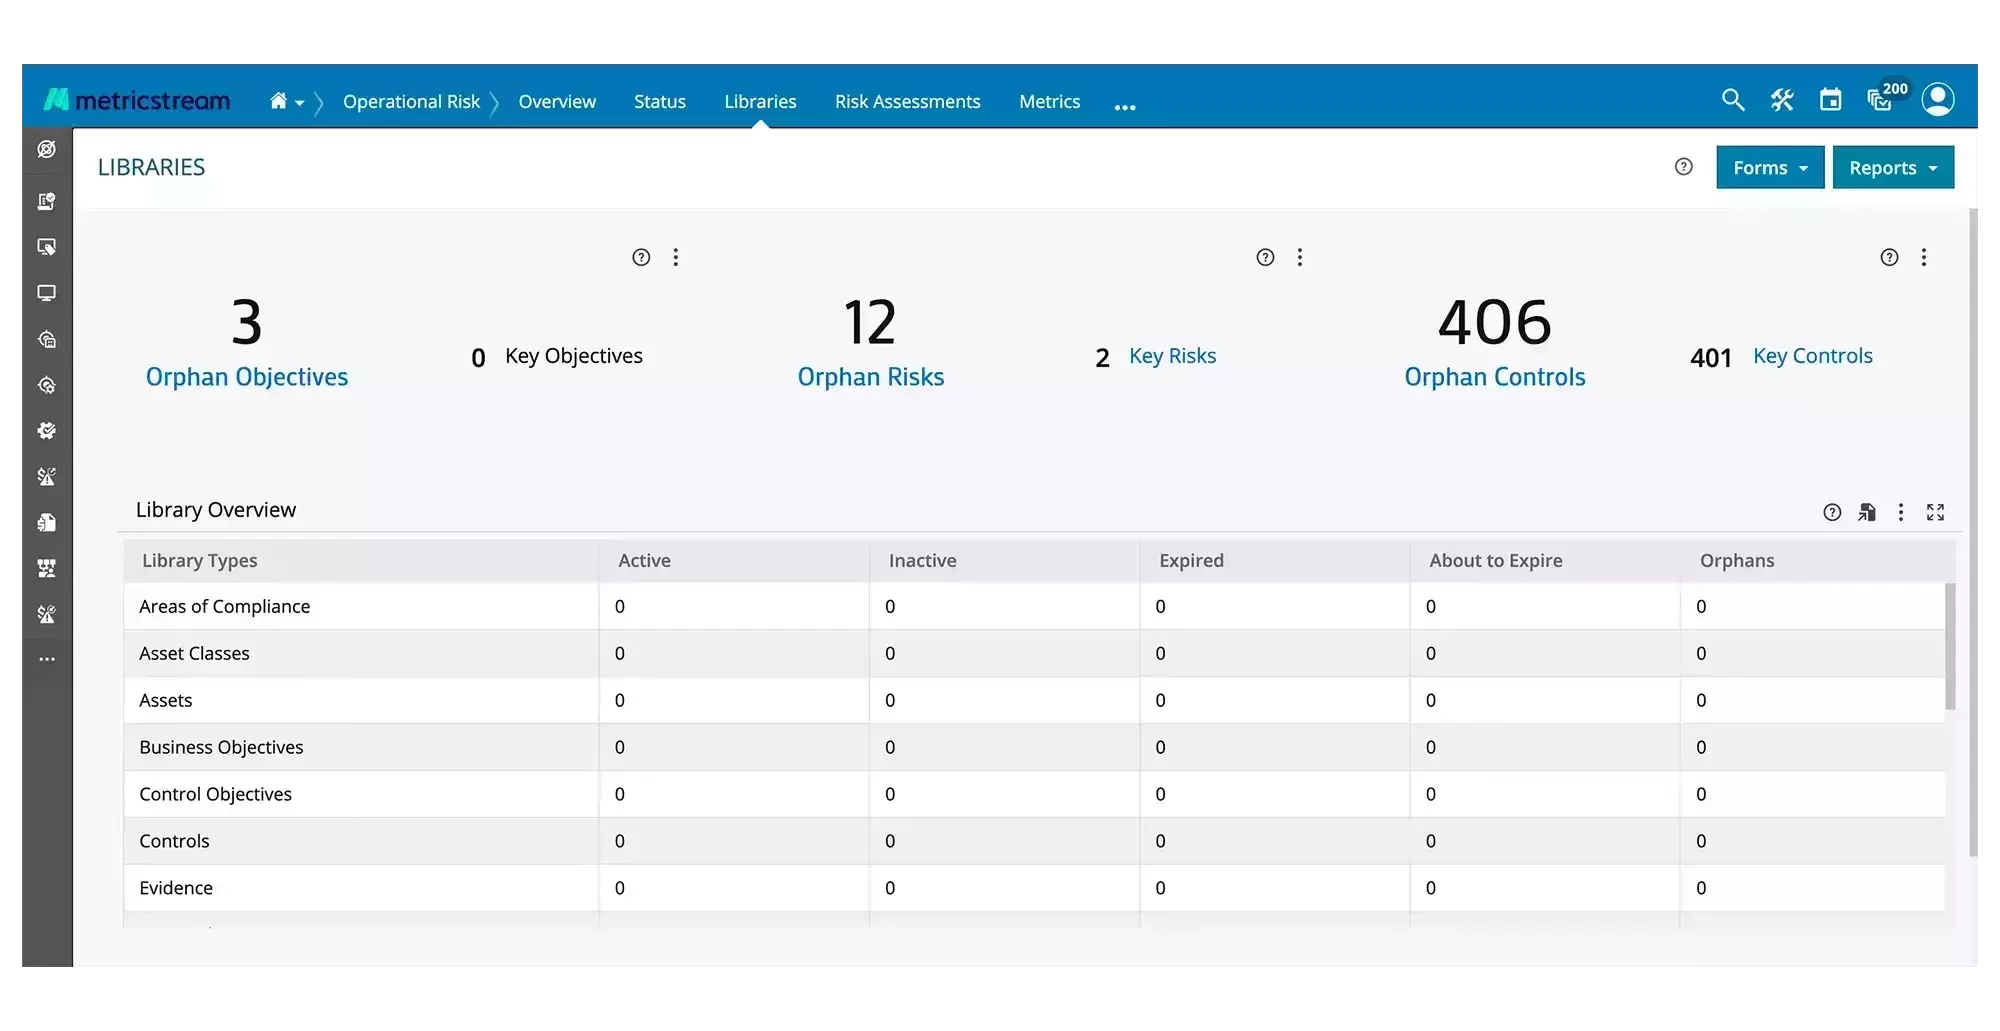This screenshot has height=1031, width=2000.
Task: Open the Forms dropdown
Action: (x=1768, y=167)
